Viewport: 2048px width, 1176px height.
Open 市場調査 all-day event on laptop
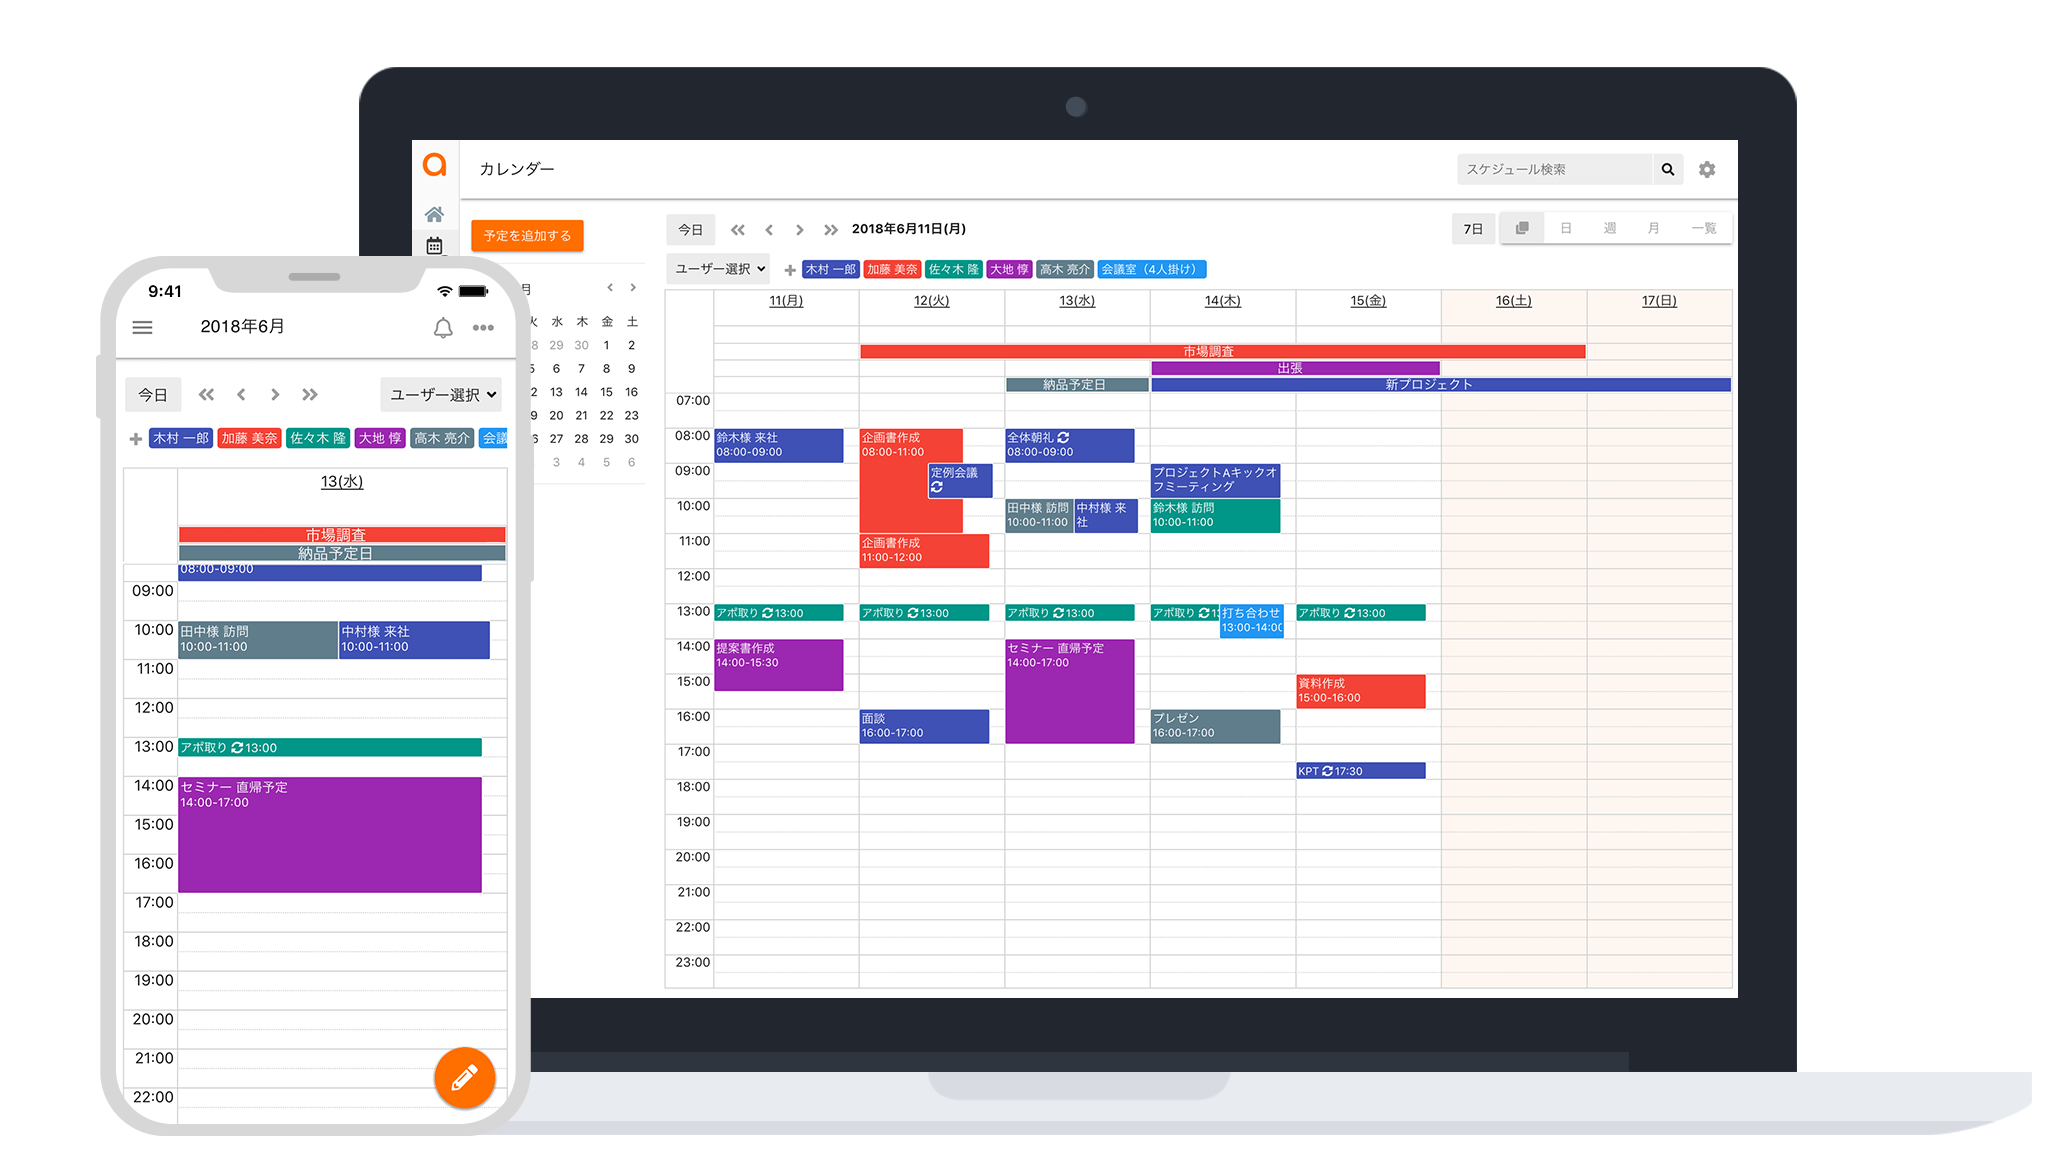(1222, 352)
